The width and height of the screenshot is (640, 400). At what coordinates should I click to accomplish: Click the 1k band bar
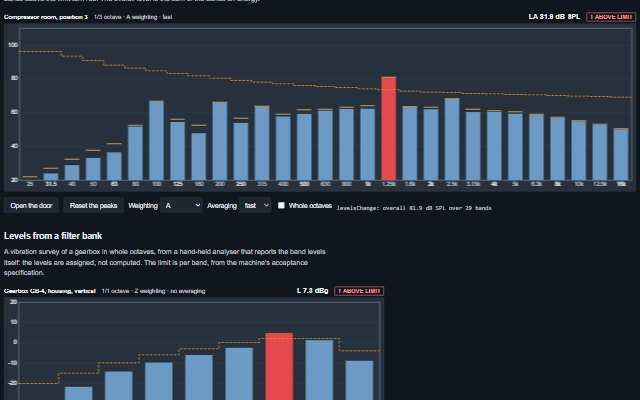click(x=368, y=144)
